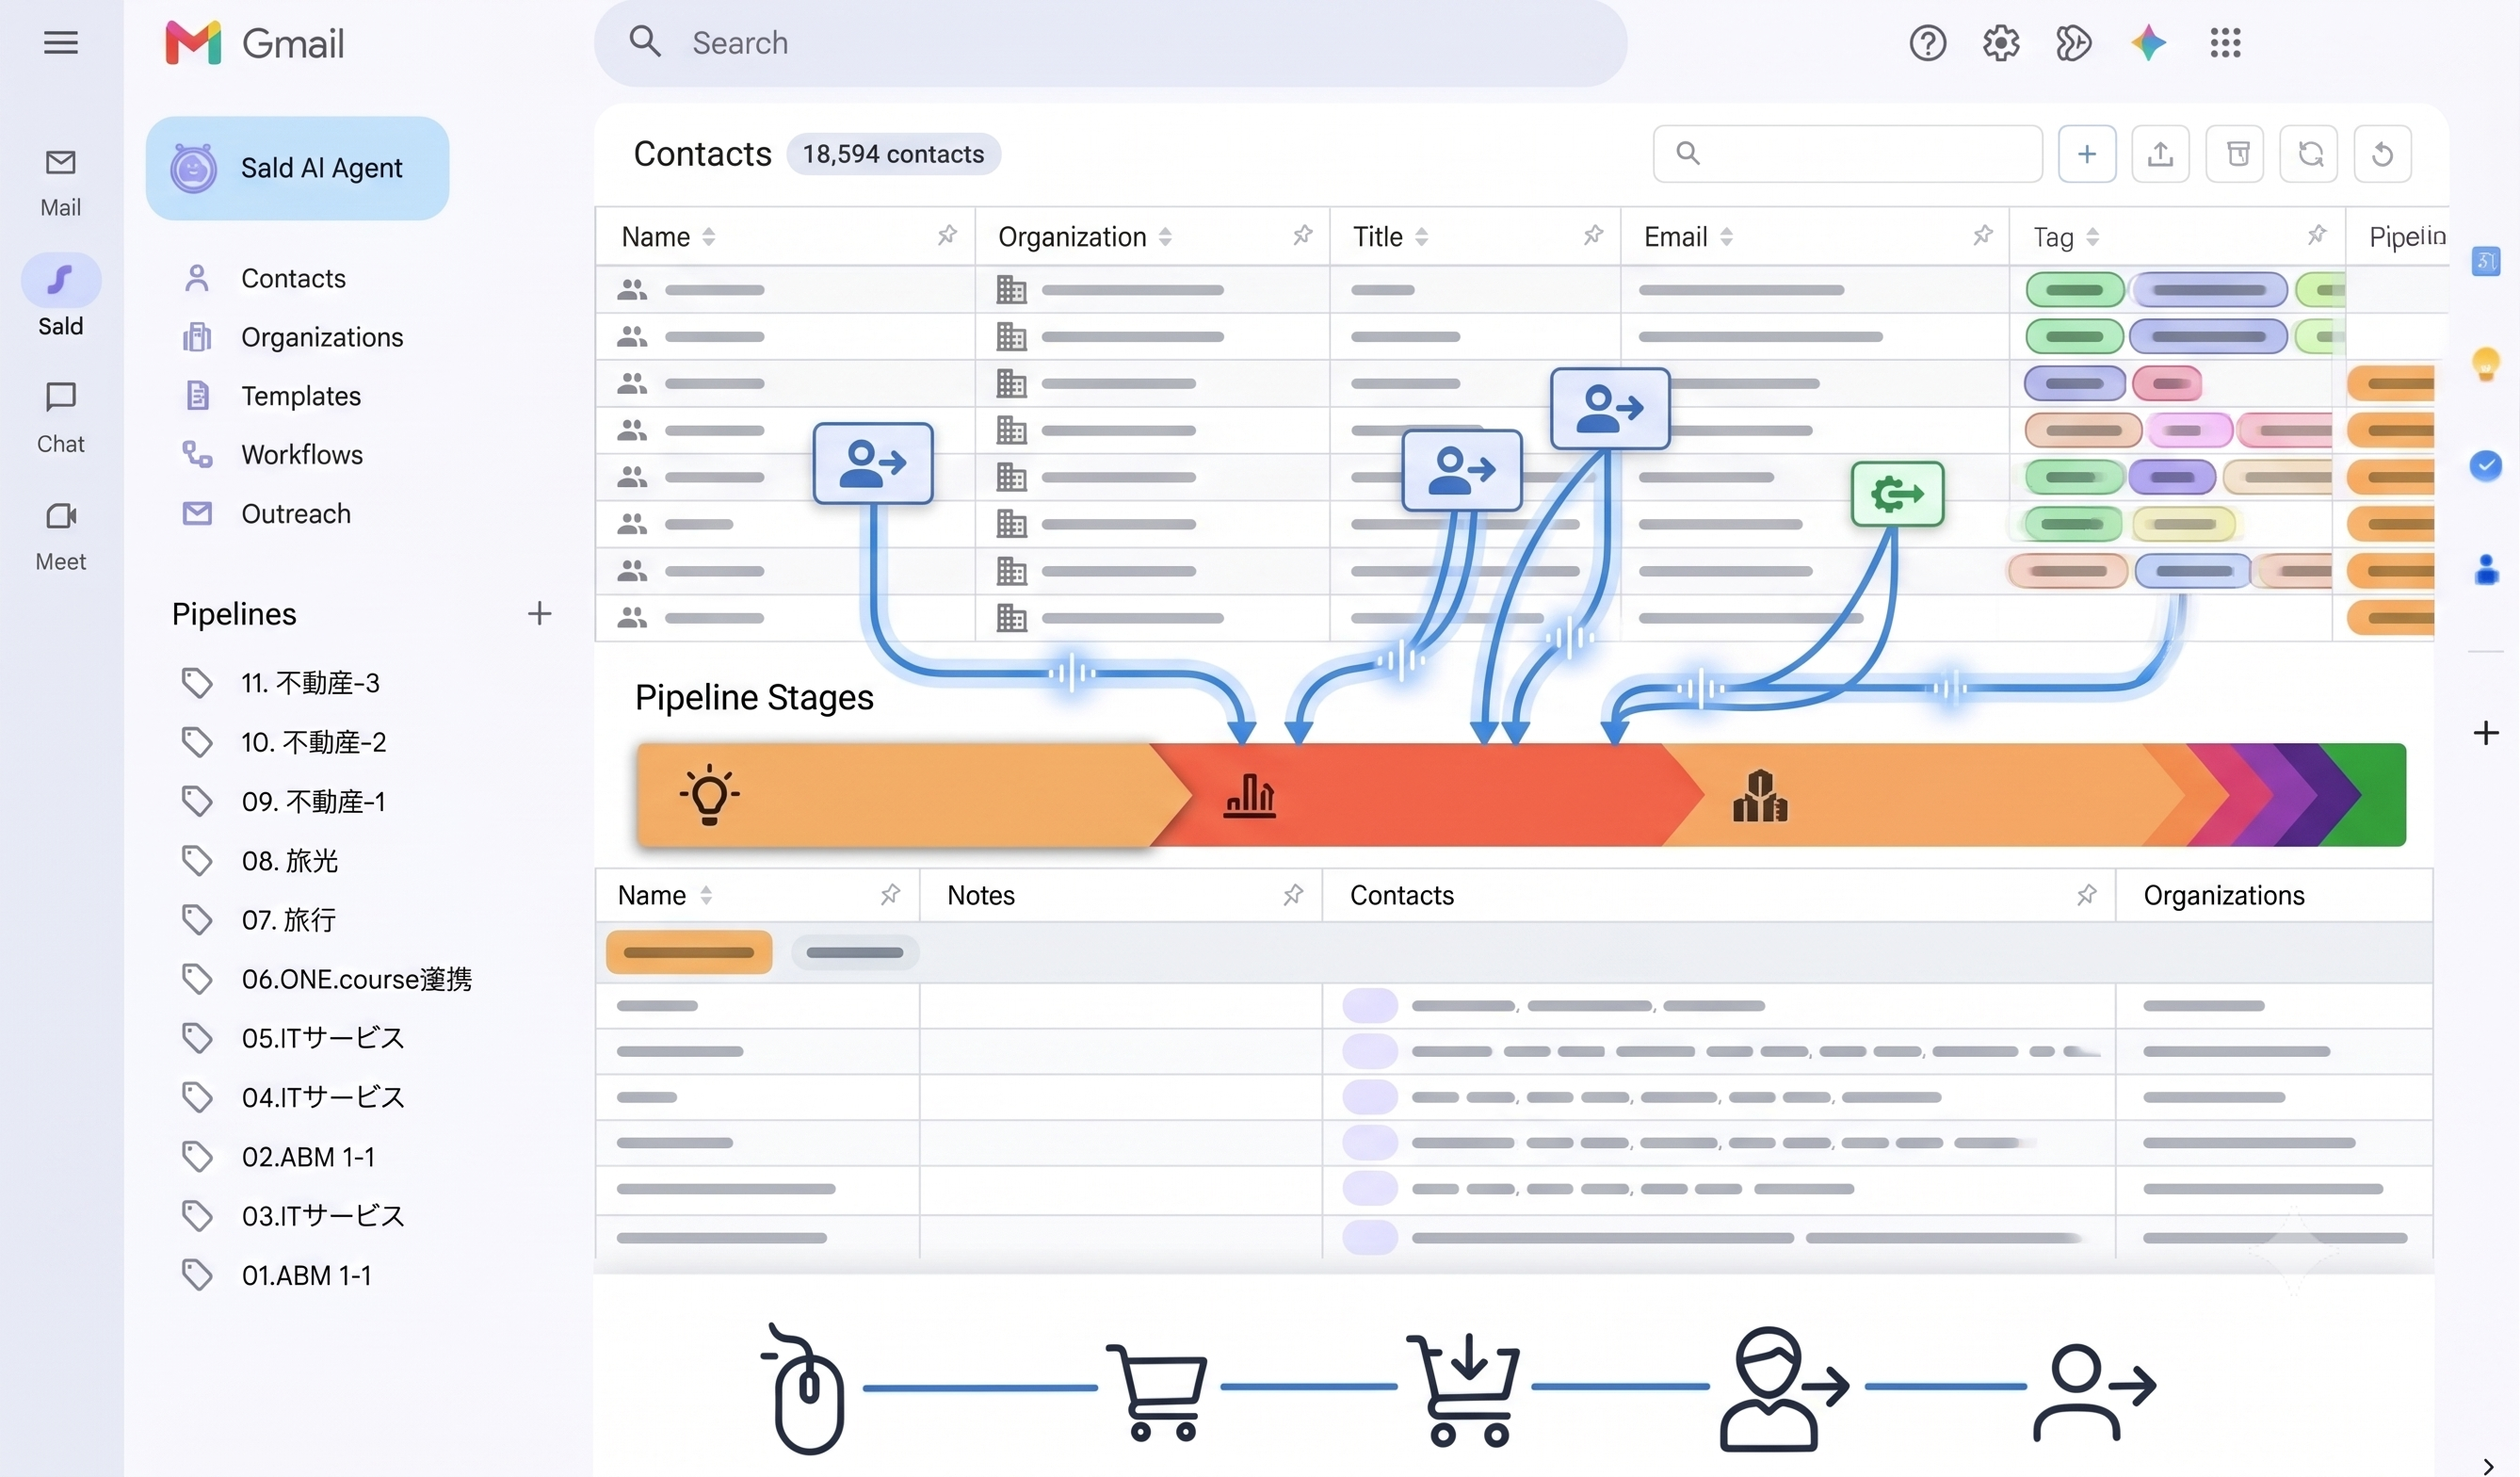Pin the stage table Contacts column
Image resolution: width=2520 pixels, height=1477 pixels.
[x=2086, y=894]
